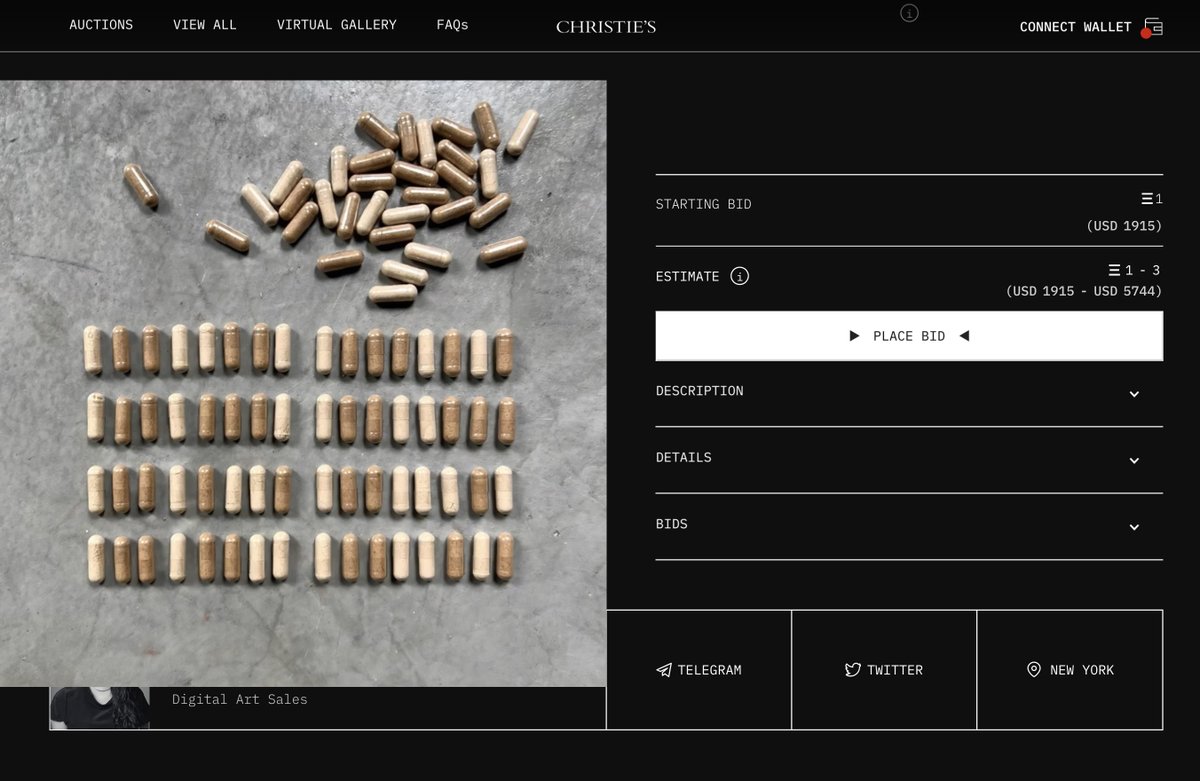The width and height of the screenshot is (1200, 781).
Task: Click the small info circle in top bar
Action: [909, 13]
